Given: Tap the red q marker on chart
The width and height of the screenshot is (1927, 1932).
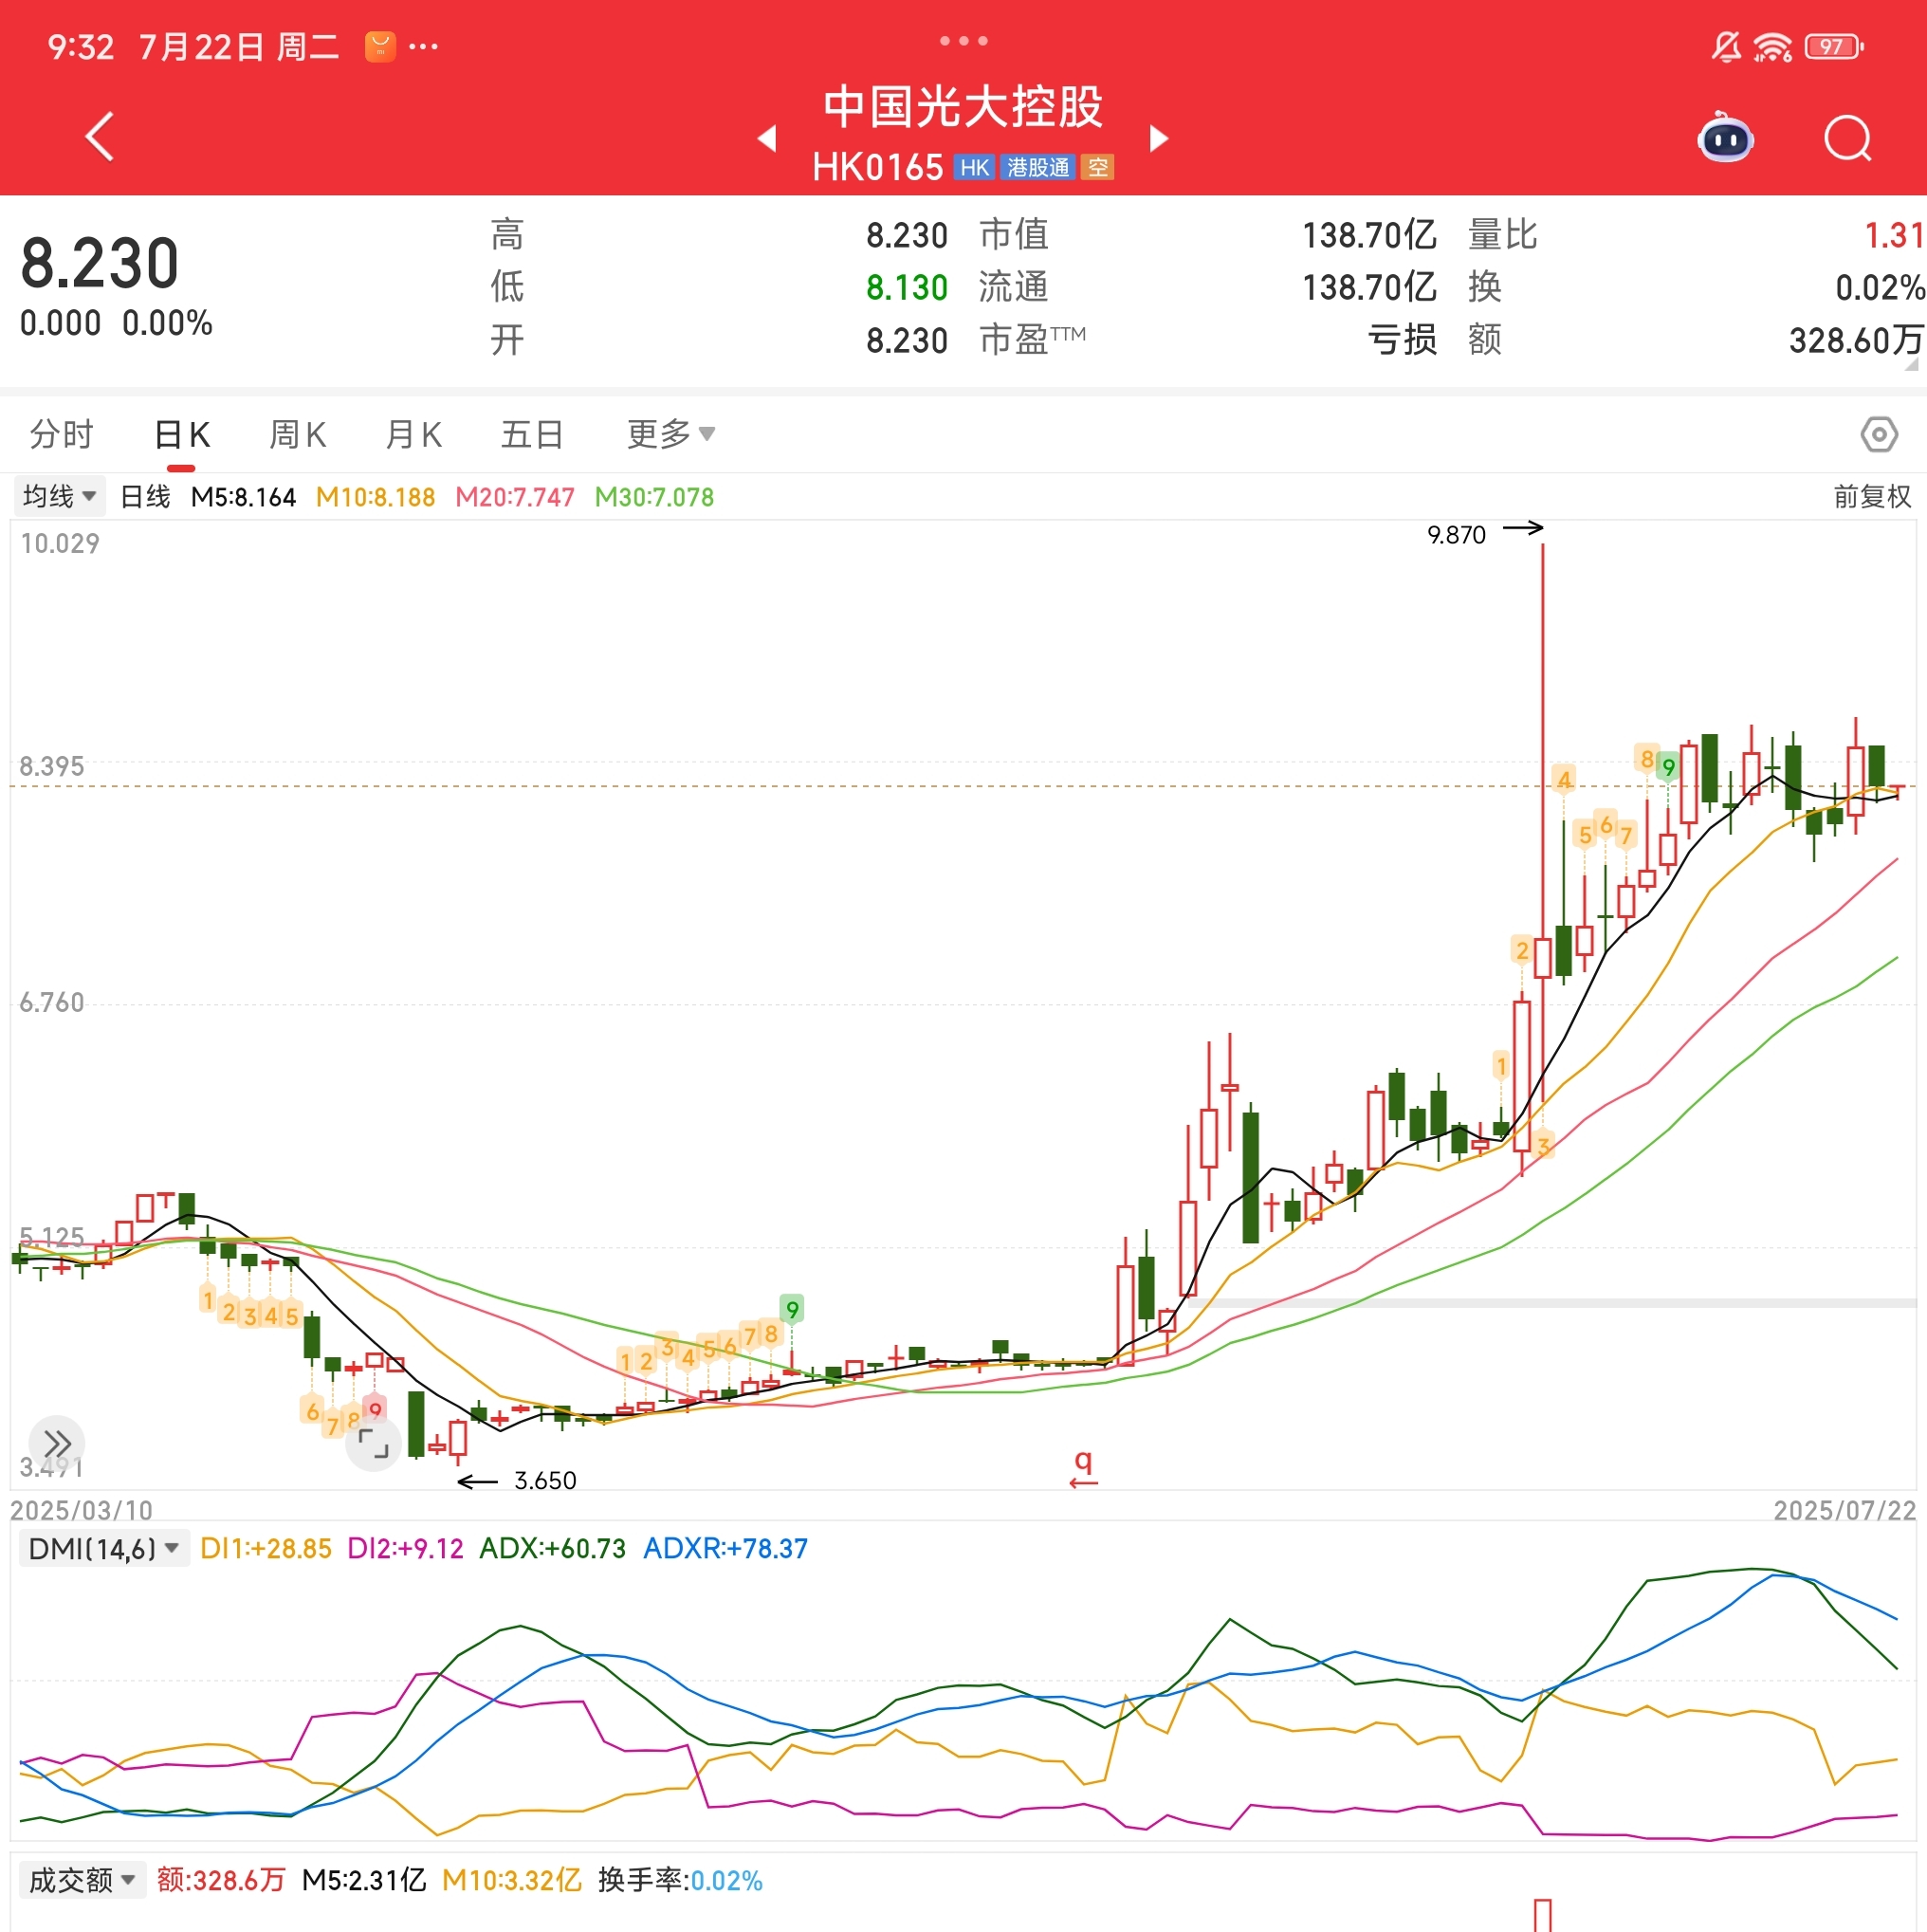Looking at the screenshot, I should pyautogui.click(x=1083, y=1467).
